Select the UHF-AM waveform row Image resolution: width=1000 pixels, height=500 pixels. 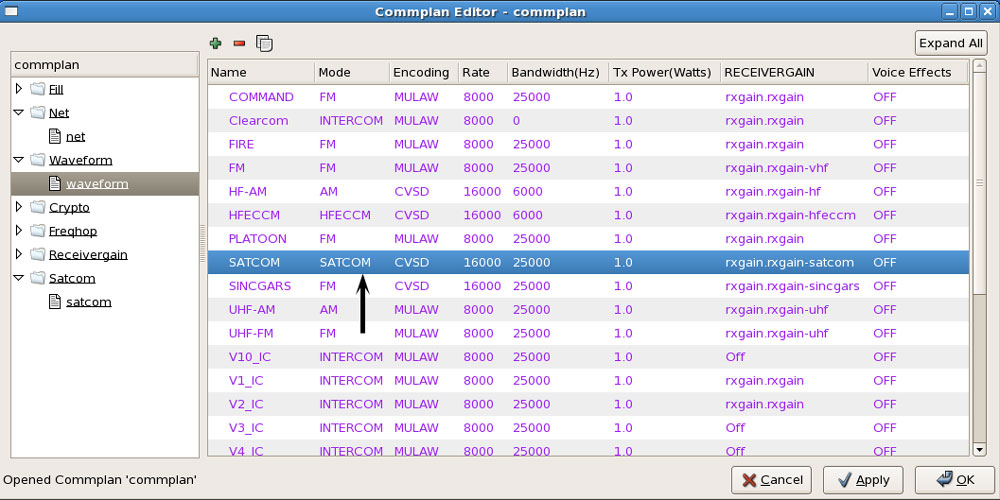(x=588, y=309)
